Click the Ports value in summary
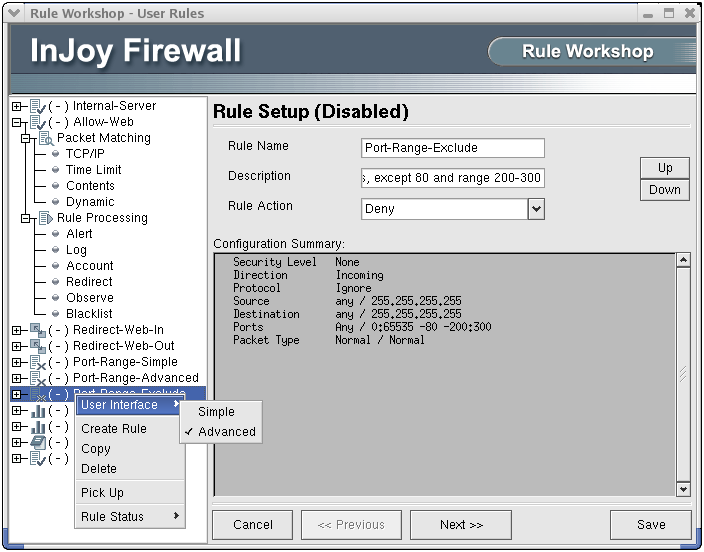The width and height of the screenshot is (704, 552). pos(413,327)
